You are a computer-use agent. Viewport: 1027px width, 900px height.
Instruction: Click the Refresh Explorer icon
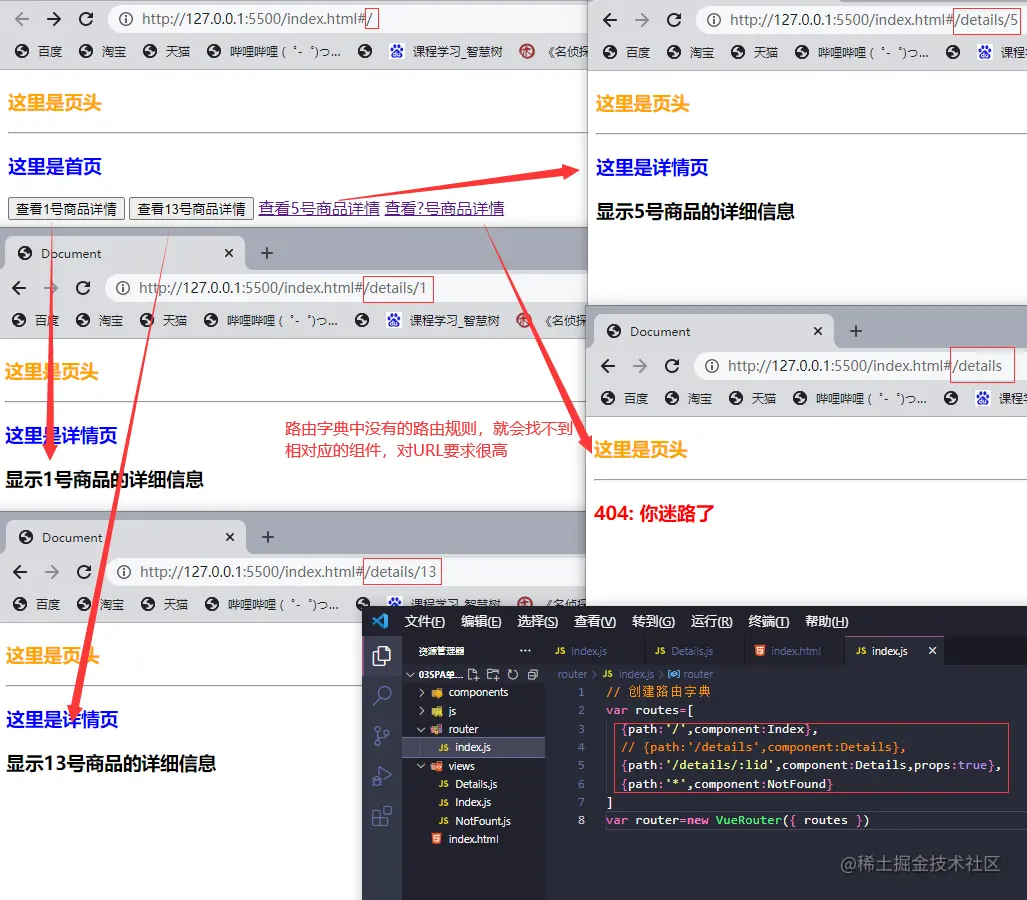coord(514,674)
